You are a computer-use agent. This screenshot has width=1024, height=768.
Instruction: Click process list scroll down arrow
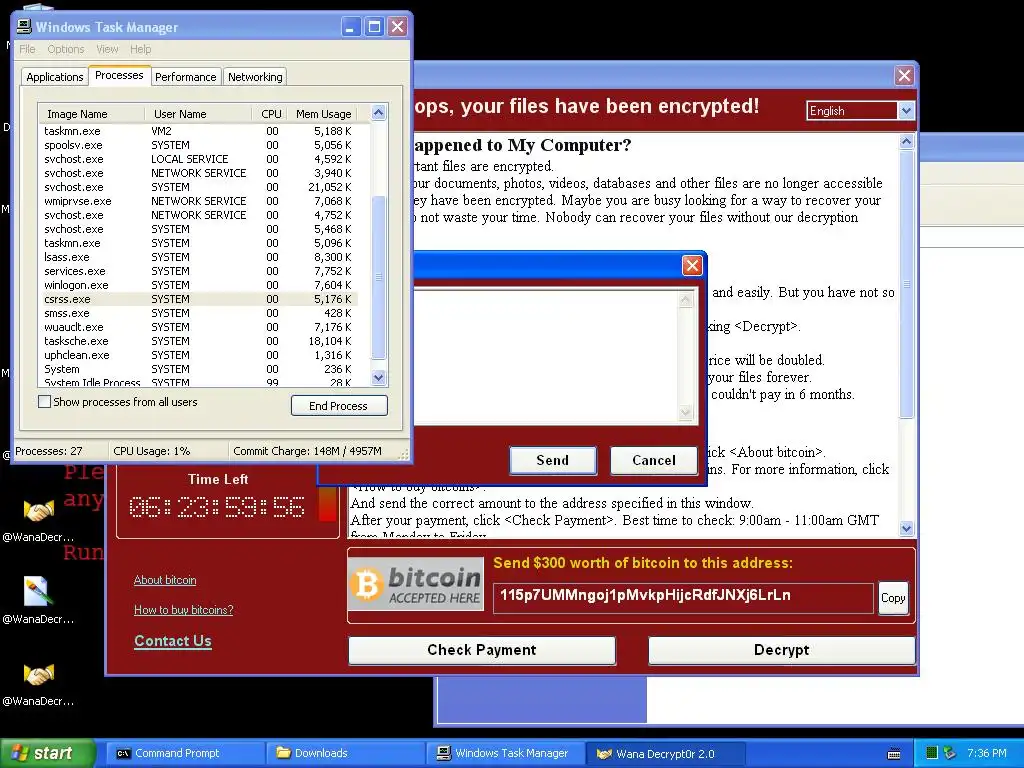coord(378,377)
